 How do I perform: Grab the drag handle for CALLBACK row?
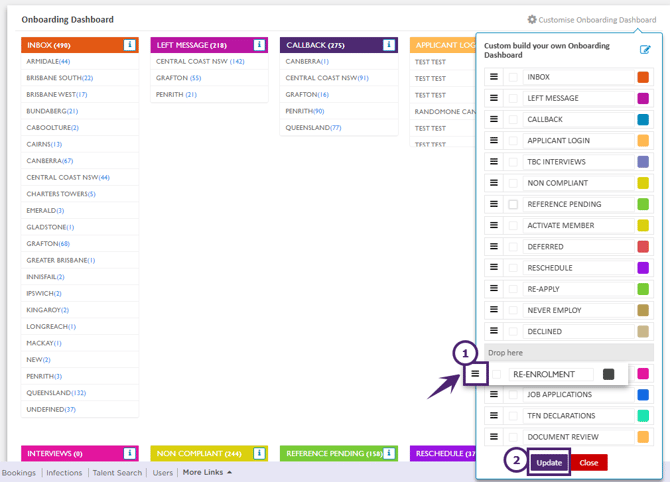click(x=494, y=119)
